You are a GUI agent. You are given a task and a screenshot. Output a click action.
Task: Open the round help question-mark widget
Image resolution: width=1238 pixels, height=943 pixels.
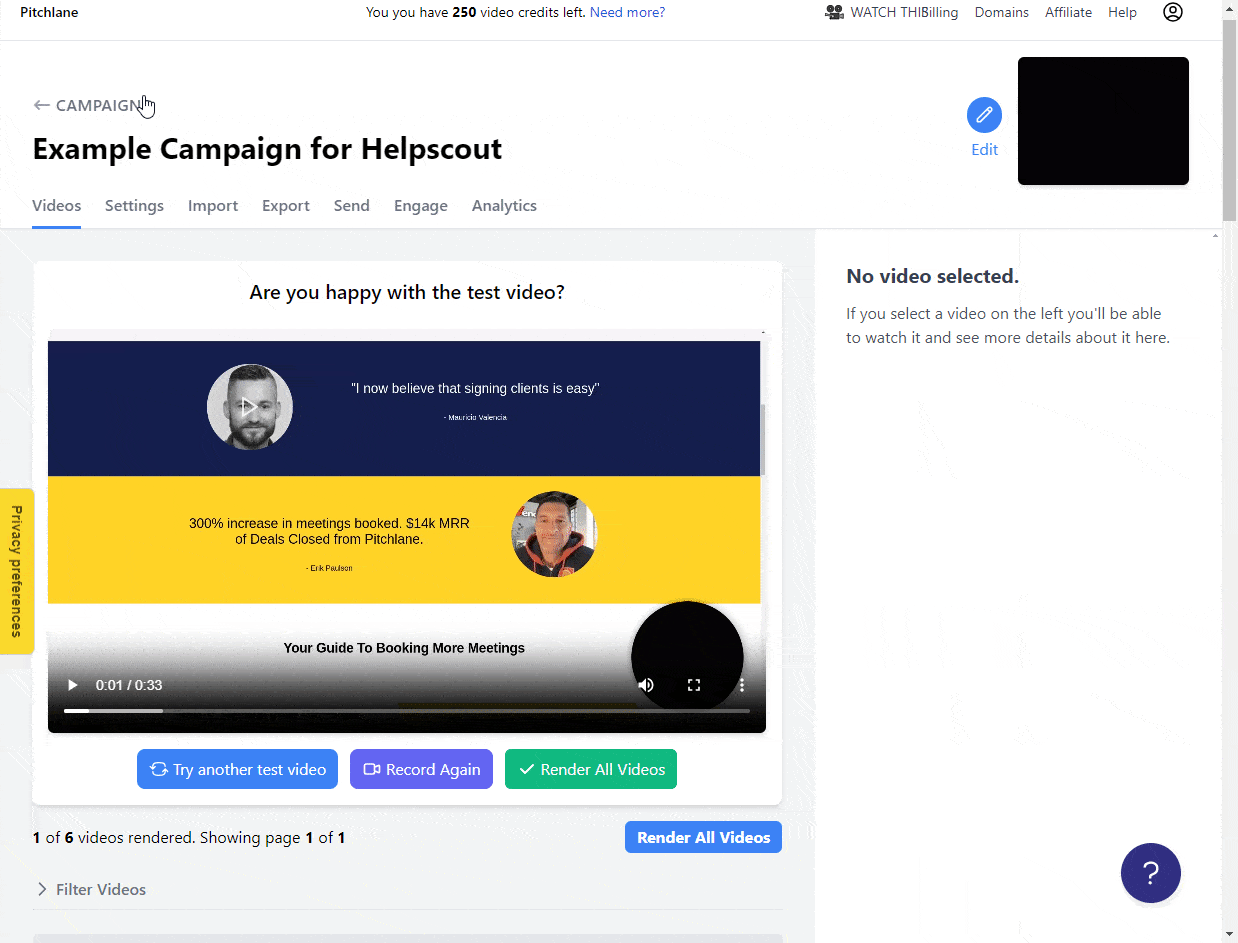point(1151,873)
